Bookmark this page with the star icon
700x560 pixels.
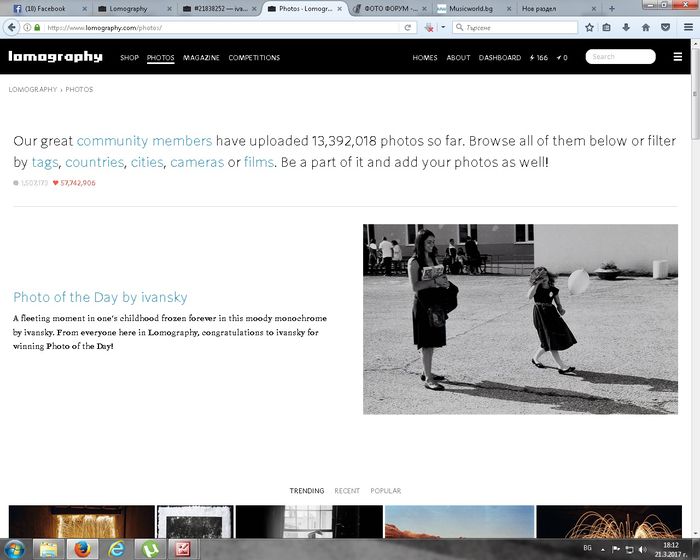[589, 27]
